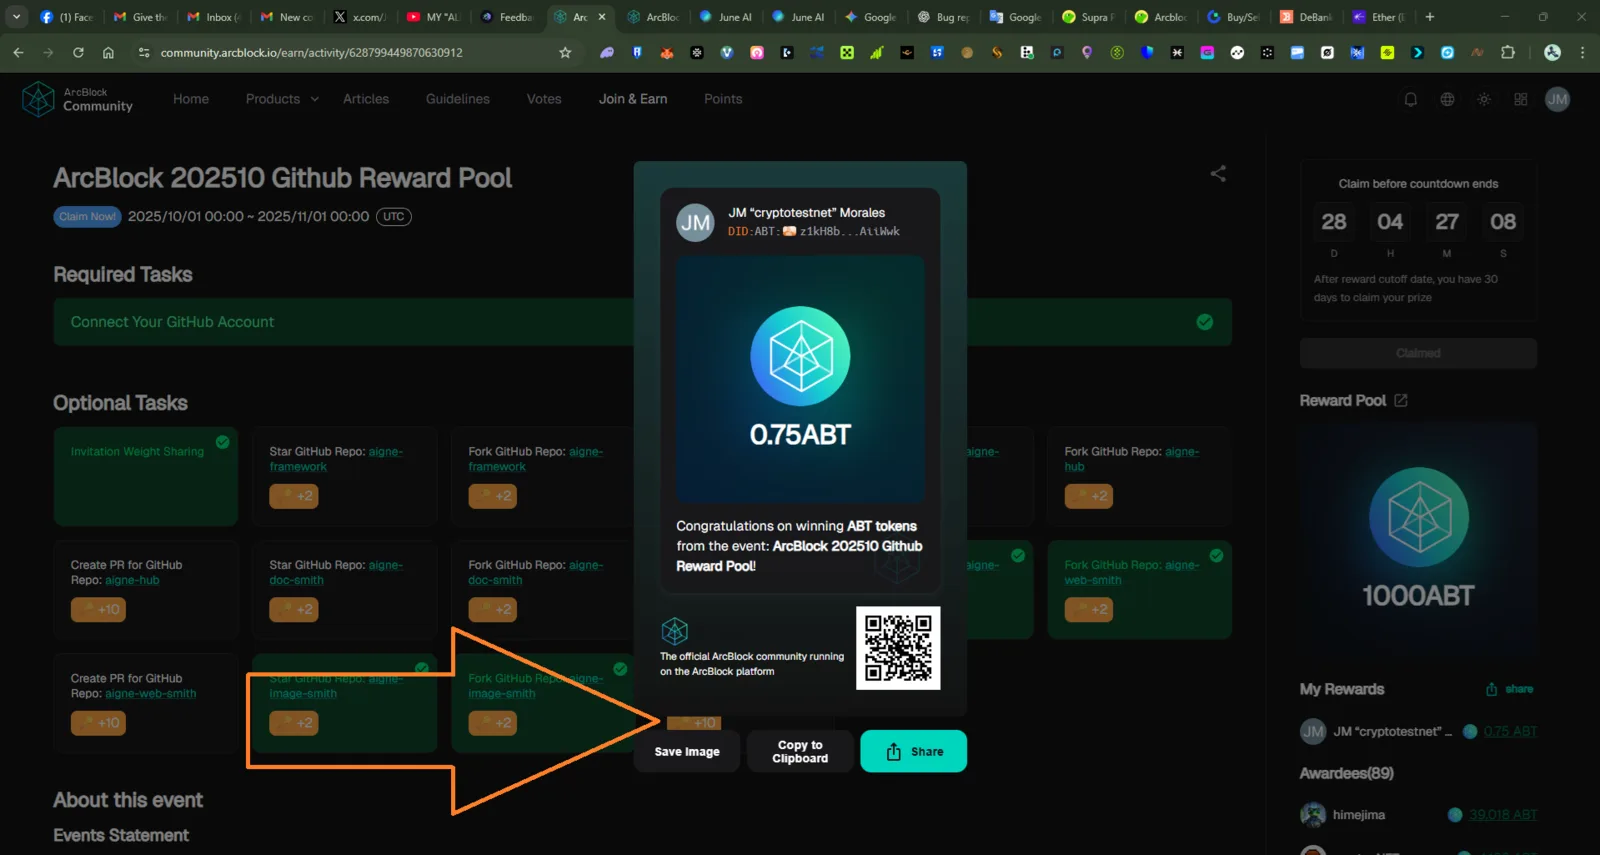Image resolution: width=1600 pixels, height=855 pixels.
Task: Open aigne-doc-smith link in Star repo card
Action: click(335, 572)
